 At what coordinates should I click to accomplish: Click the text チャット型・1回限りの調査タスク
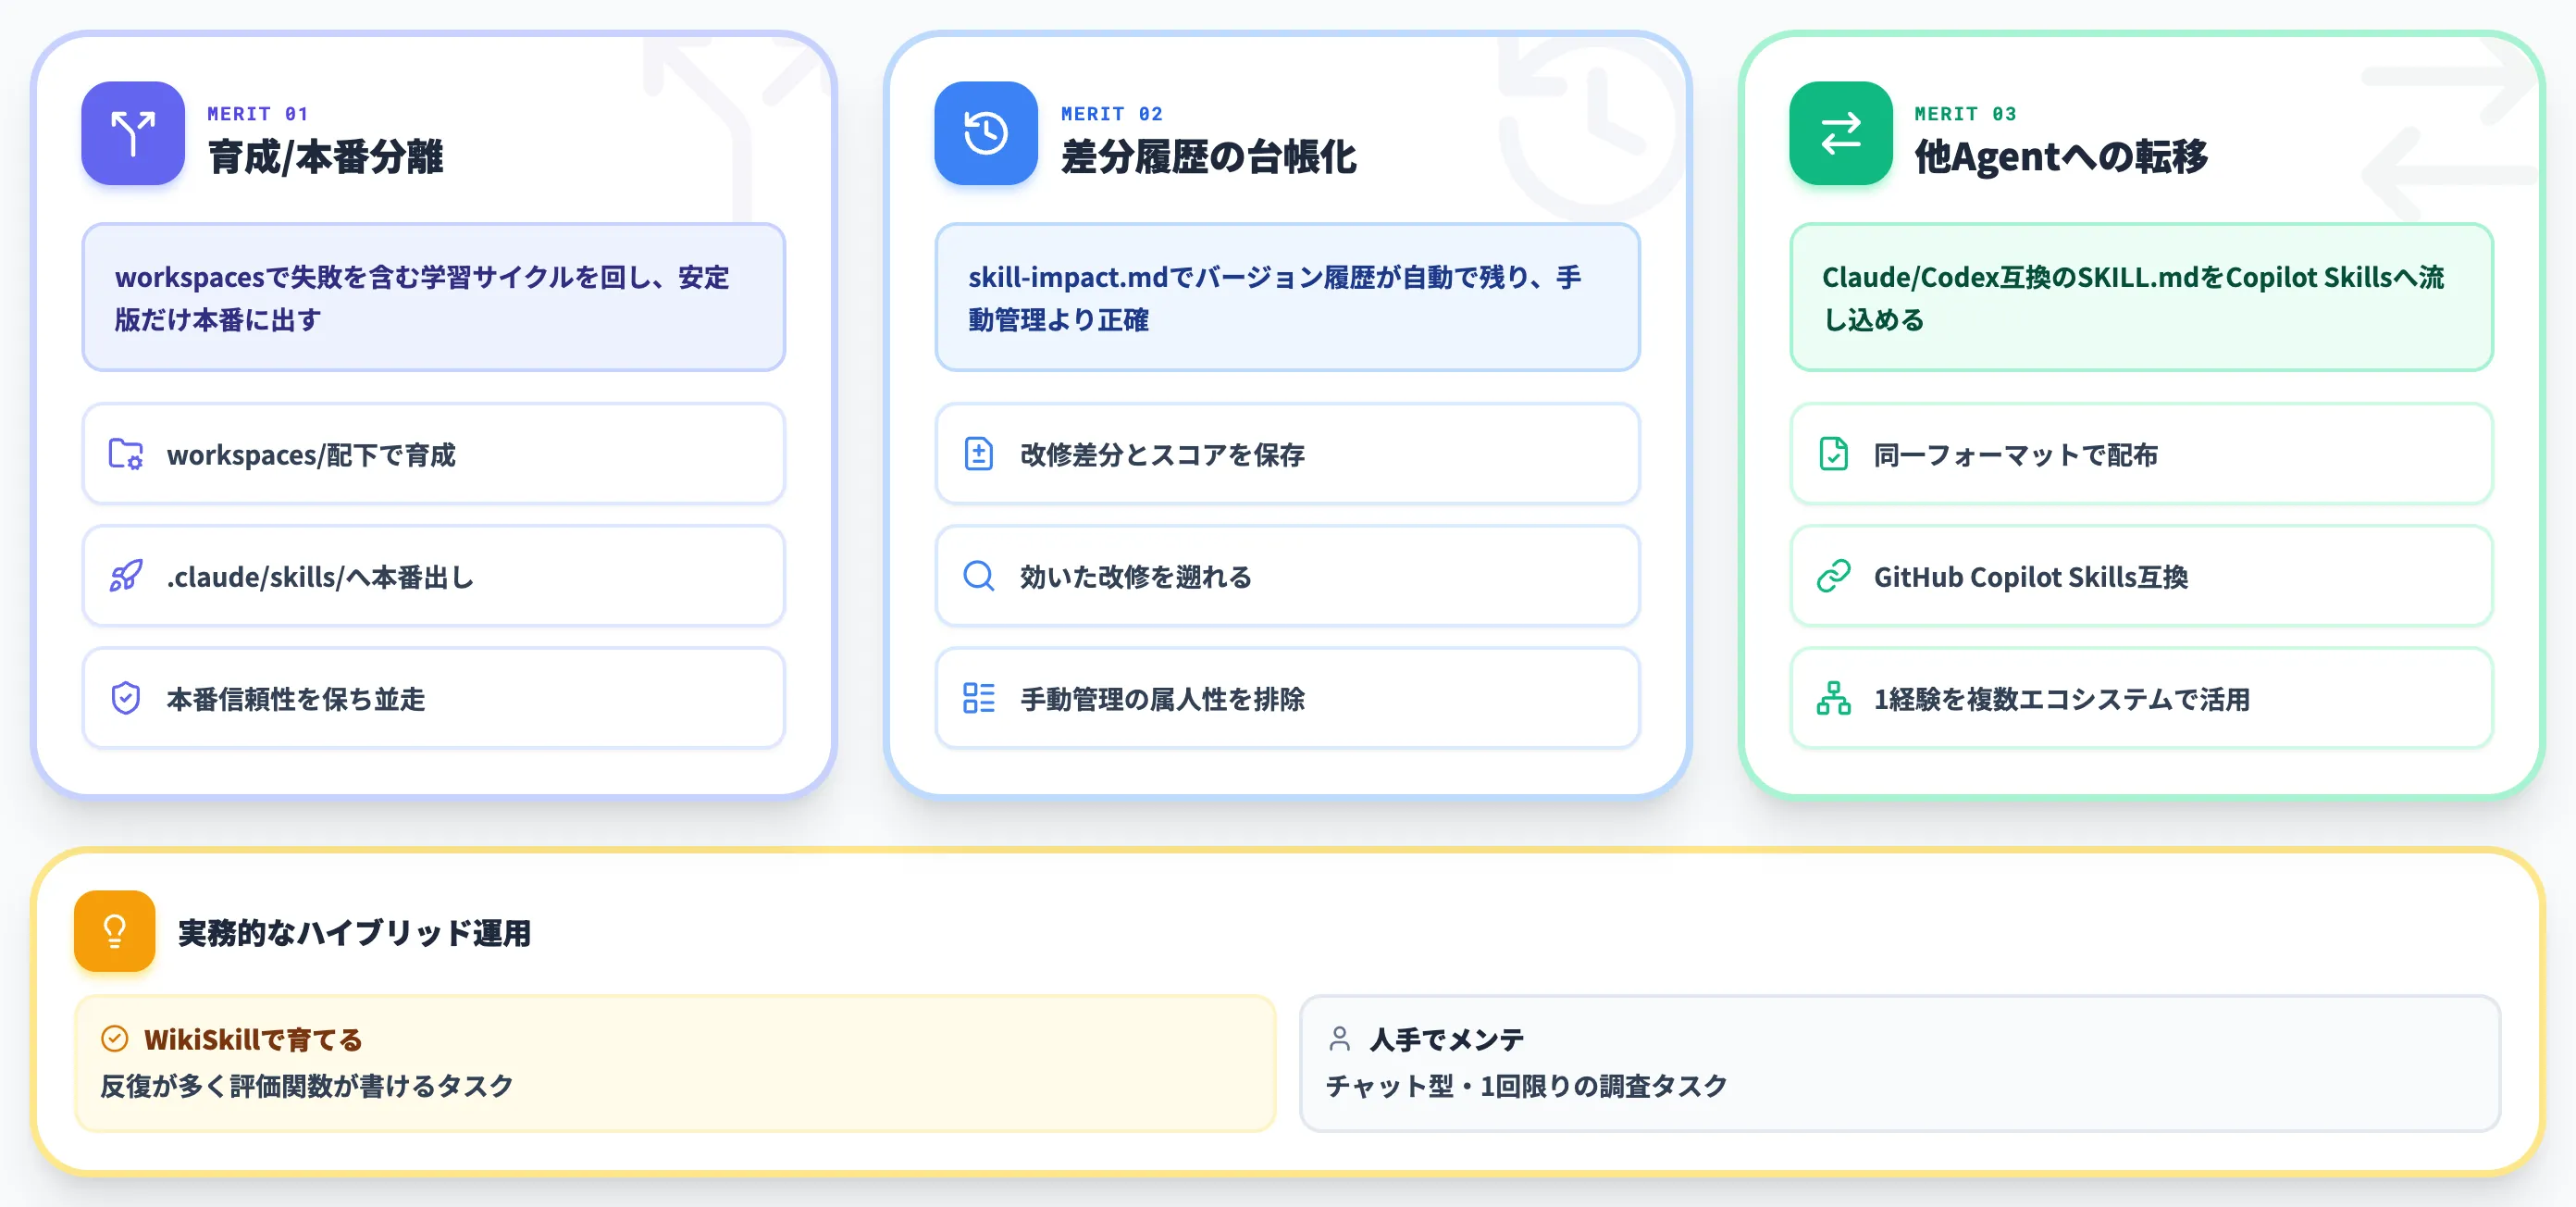pos(1527,1086)
